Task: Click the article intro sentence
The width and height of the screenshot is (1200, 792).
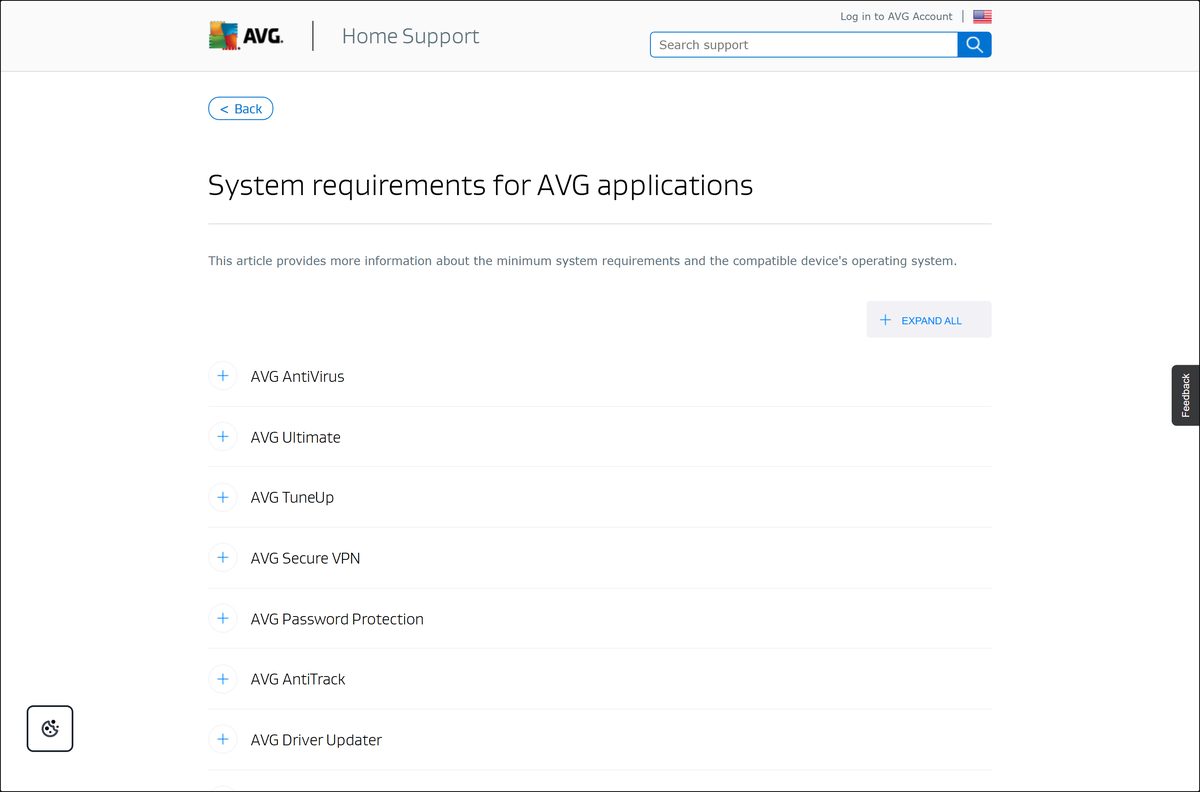Action: [x=582, y=261]
